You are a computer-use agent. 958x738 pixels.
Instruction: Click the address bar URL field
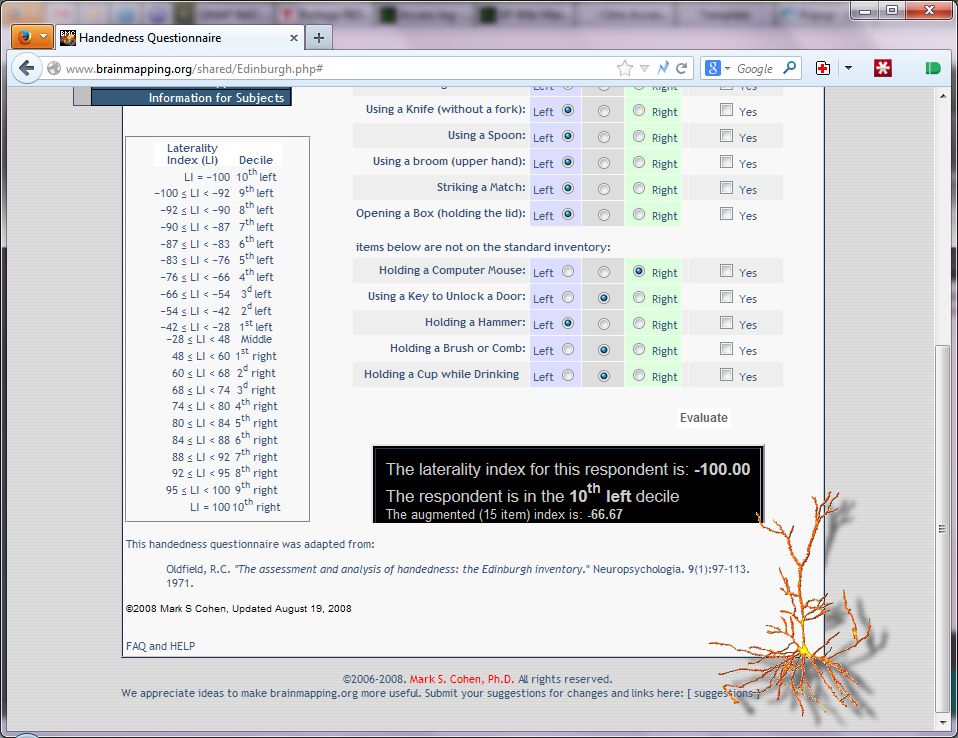click(x=330, y=69)
